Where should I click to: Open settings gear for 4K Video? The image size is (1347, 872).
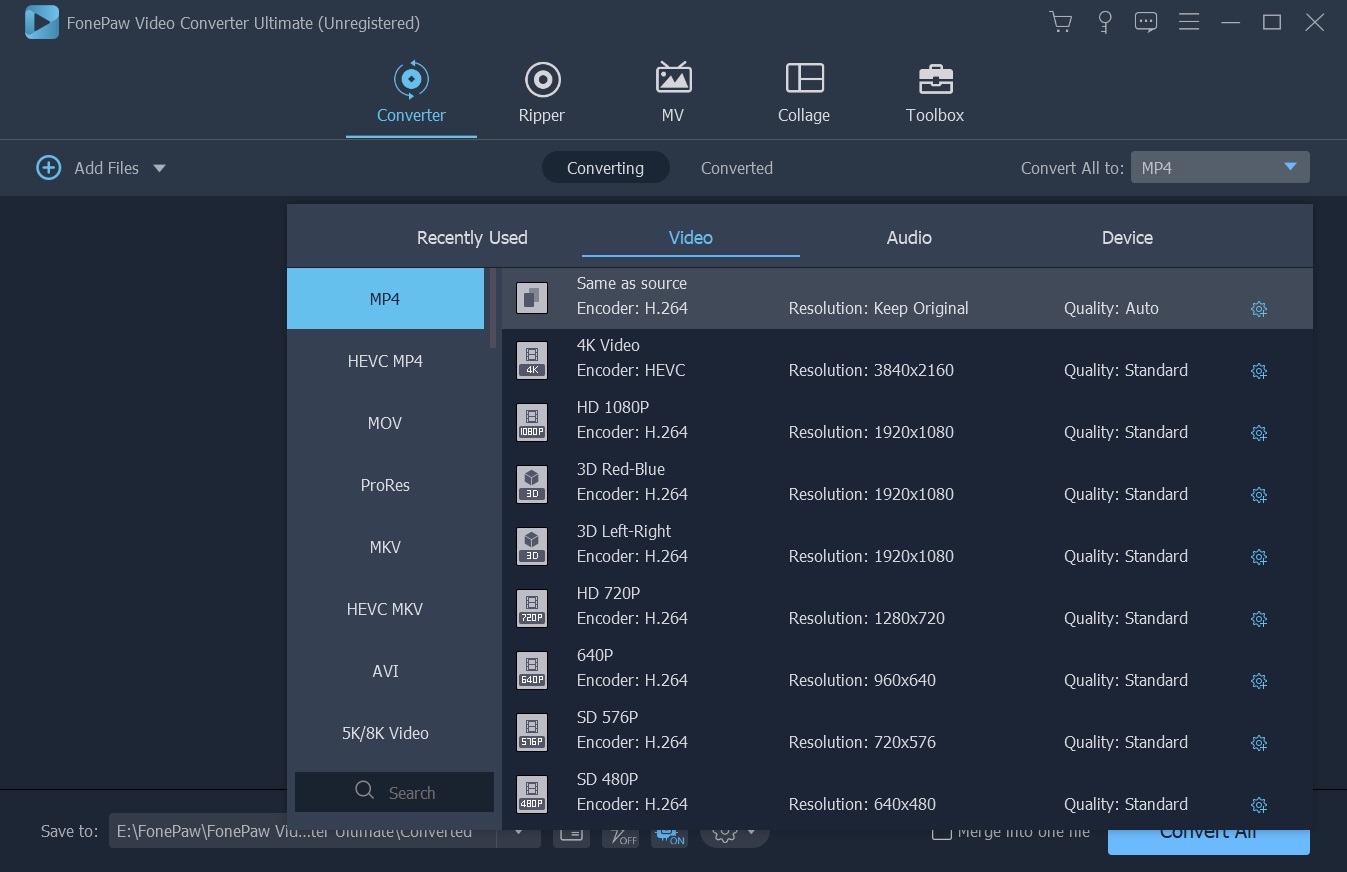pyautogui.click(x=1259, y=371)
